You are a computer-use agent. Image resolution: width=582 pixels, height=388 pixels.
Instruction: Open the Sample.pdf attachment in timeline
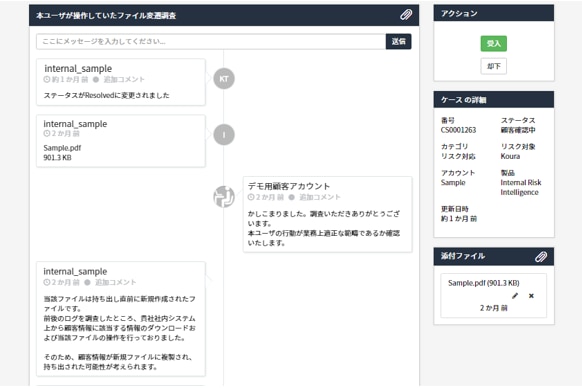coord(62,148)
